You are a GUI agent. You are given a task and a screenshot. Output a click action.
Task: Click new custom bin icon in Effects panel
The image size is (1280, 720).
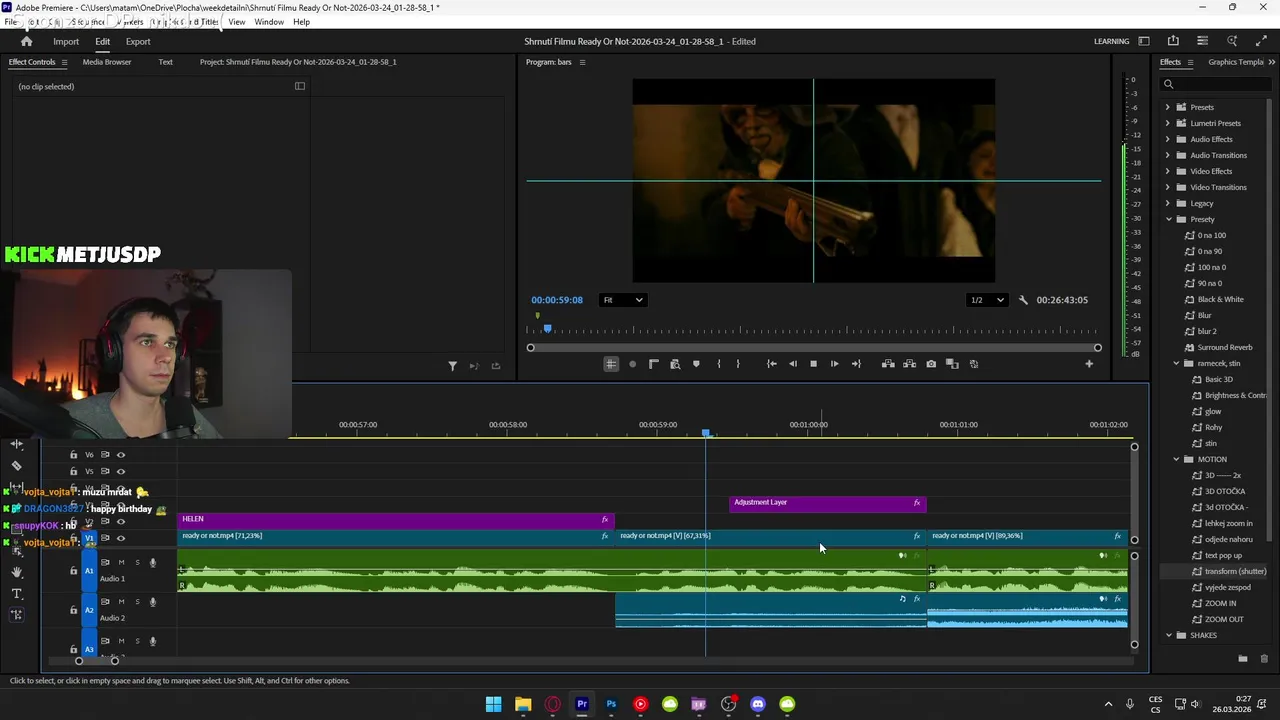coord(1243,659)
